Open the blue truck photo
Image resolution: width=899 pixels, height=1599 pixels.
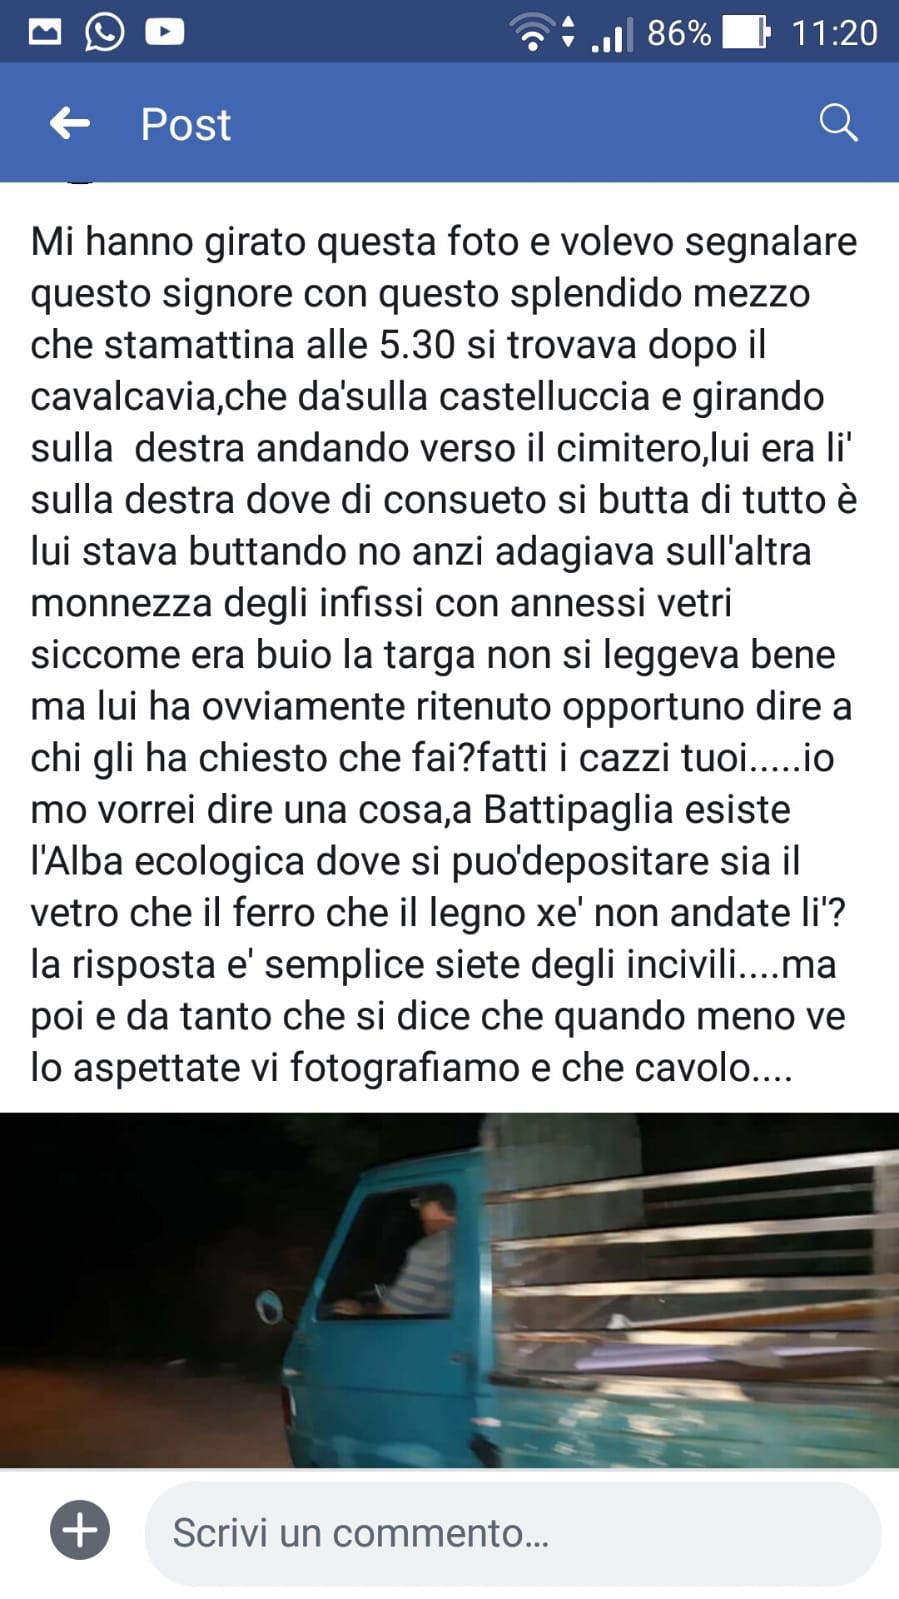tap(449, 1290)
